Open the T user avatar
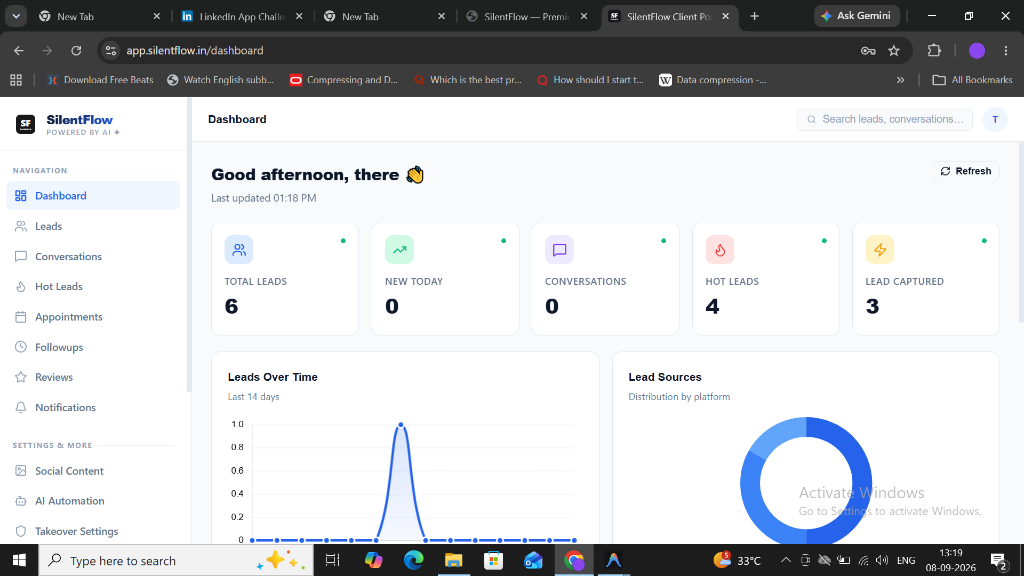 995,119
